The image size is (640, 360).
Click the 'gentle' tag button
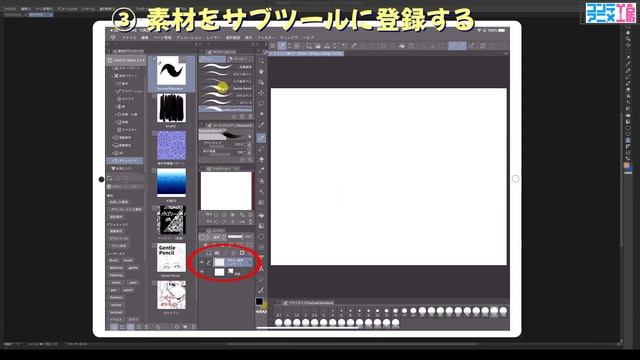click(x=133, y=268)
